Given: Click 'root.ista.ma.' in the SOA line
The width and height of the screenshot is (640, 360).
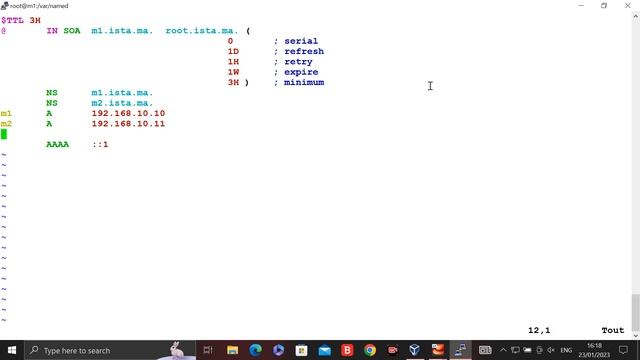Looking at the screenshot, I should [x=202, y=31].
